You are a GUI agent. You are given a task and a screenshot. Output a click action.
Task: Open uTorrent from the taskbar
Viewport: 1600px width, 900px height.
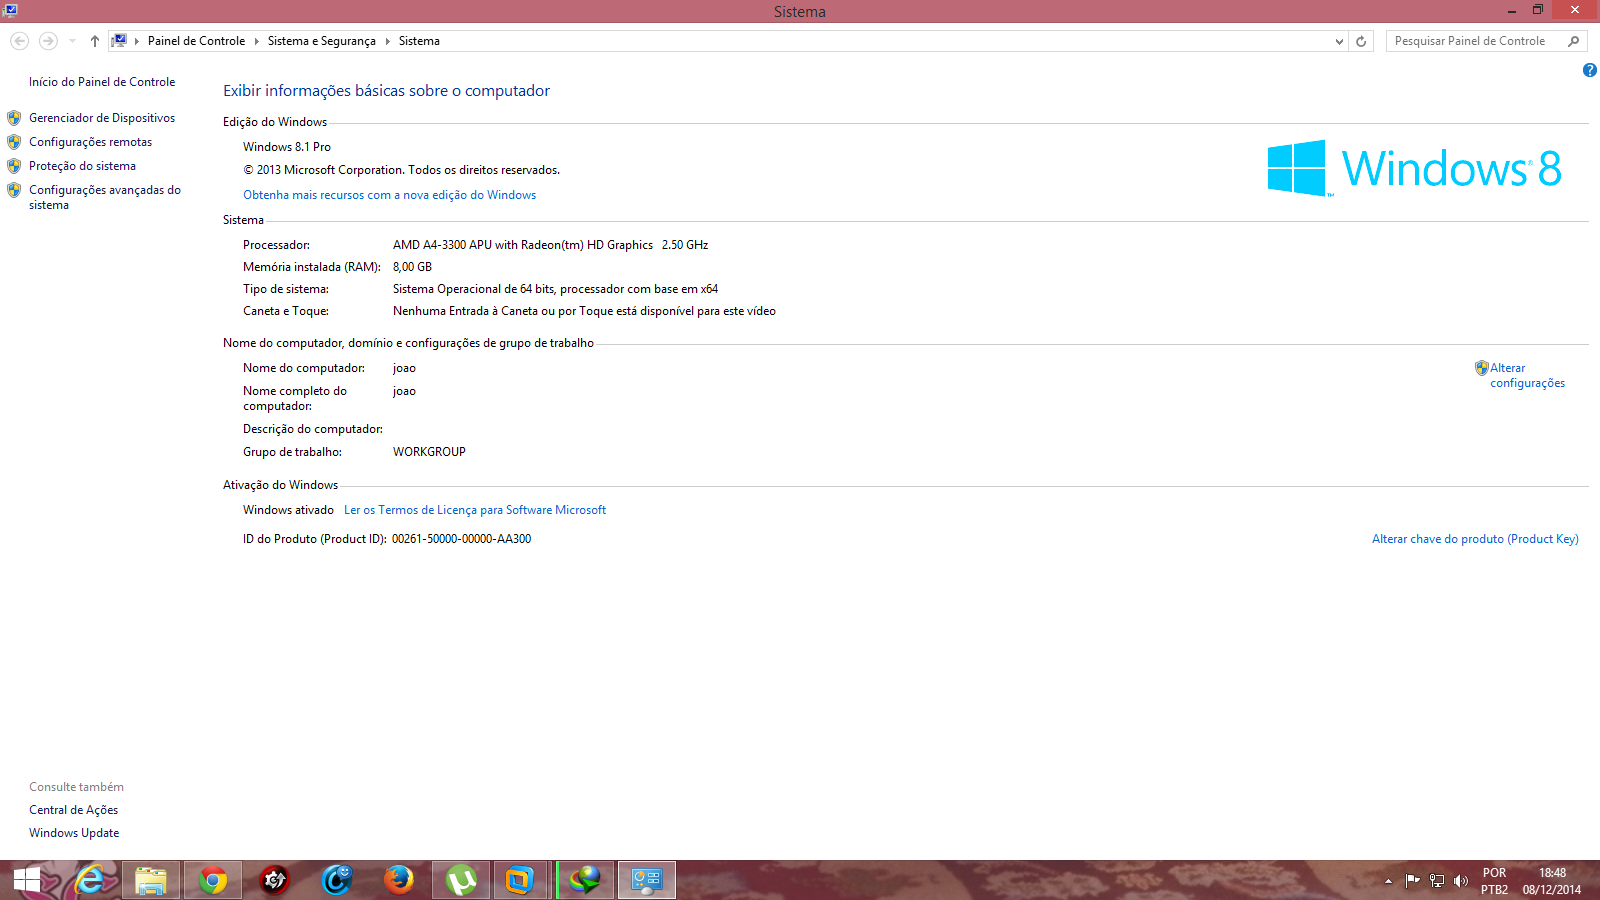click(461, 880)
